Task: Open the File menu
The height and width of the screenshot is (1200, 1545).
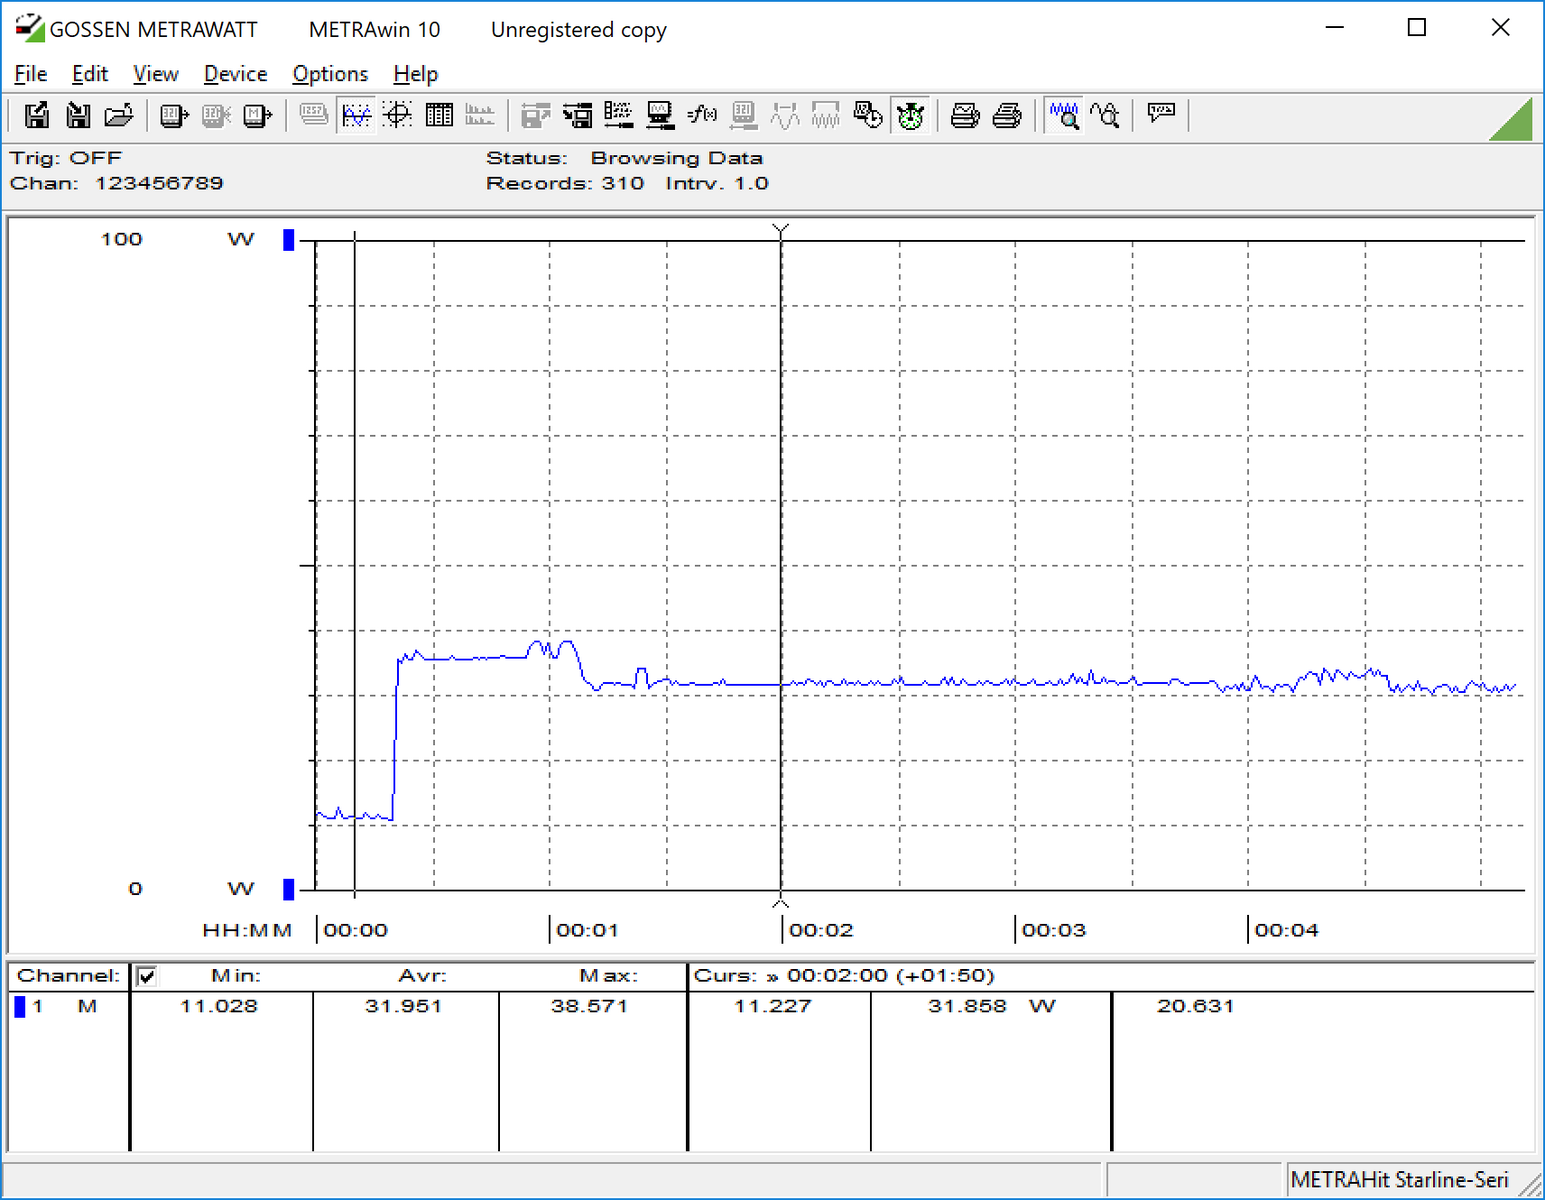Action: point(30,74)
